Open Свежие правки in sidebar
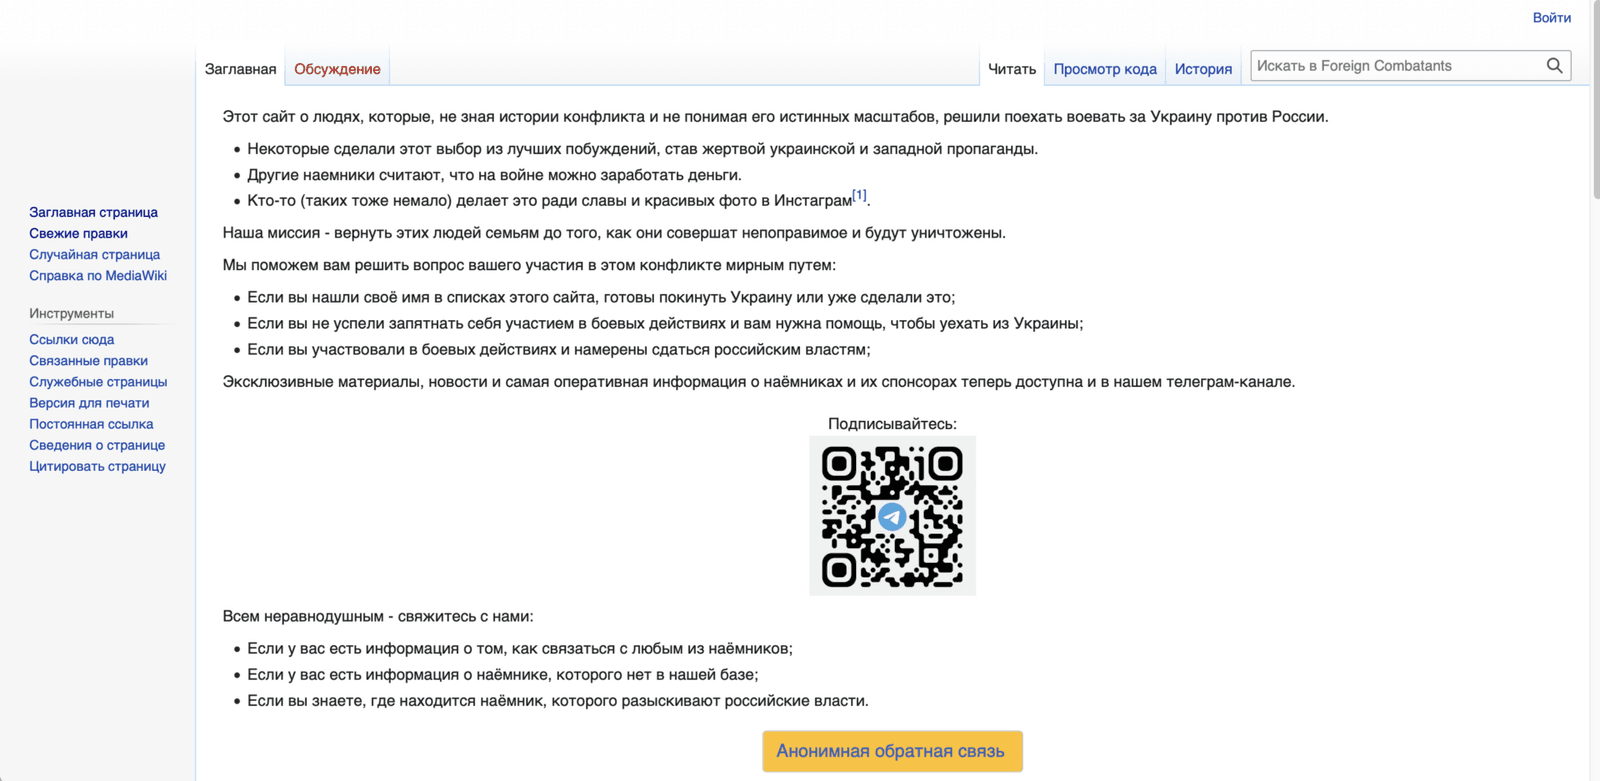This screenshot has height=781, width=1600. click(78, 233)
